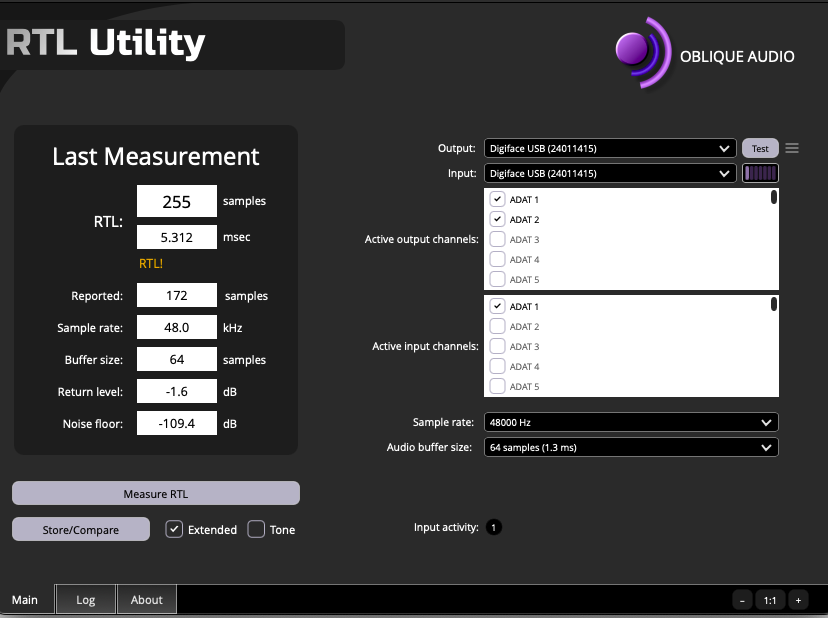Image resolution: width=828 pixels, height=618 pixels.
Task: Click the Input activity label
Action: [446, 527]
